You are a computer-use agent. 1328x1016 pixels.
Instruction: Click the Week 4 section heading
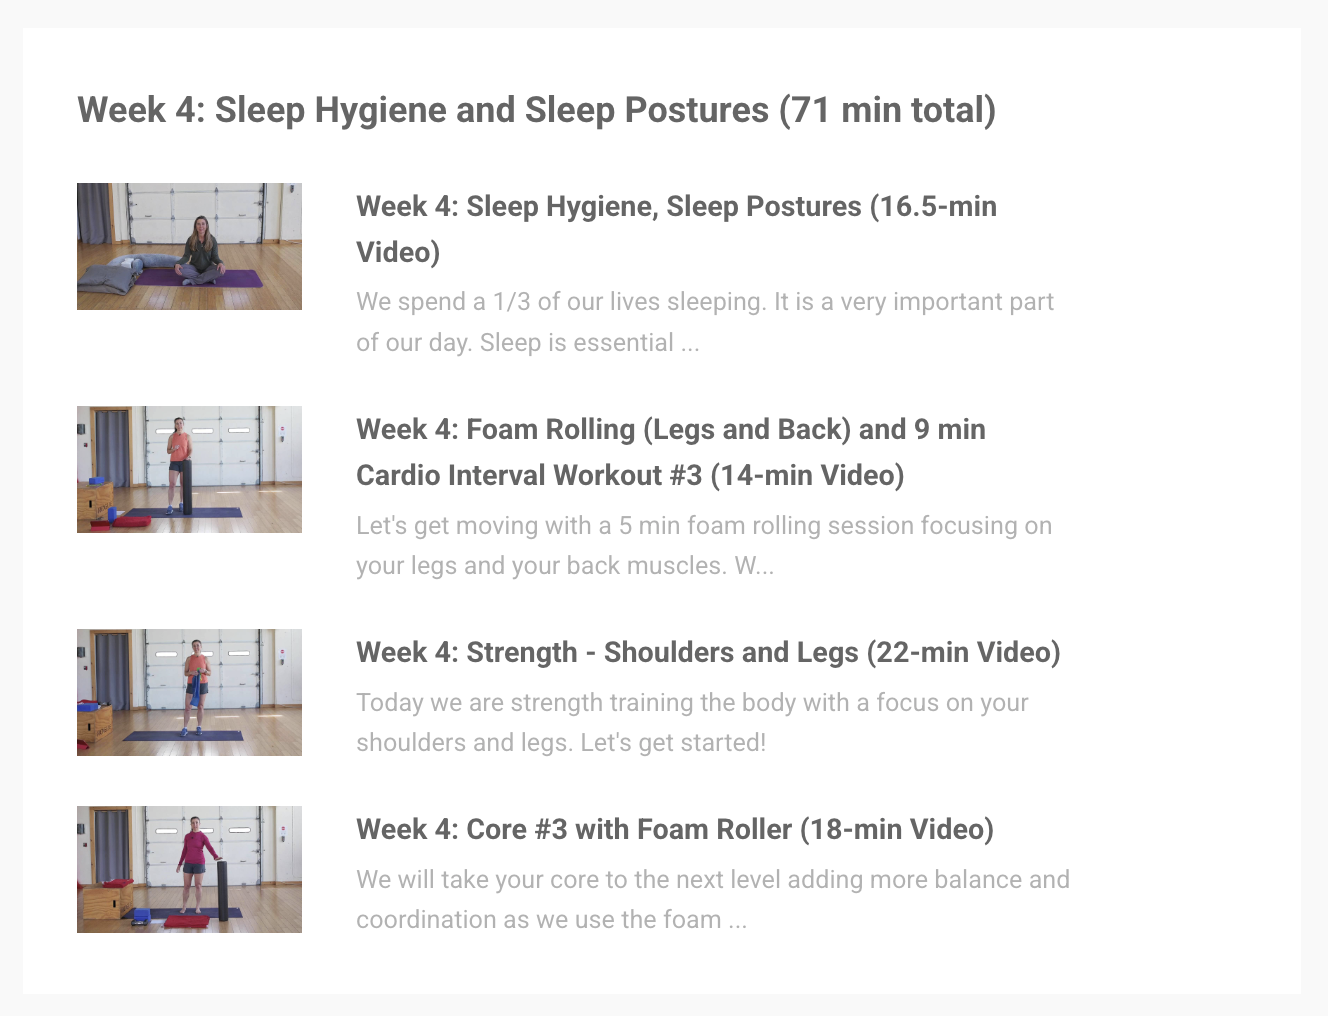point(537,110)
